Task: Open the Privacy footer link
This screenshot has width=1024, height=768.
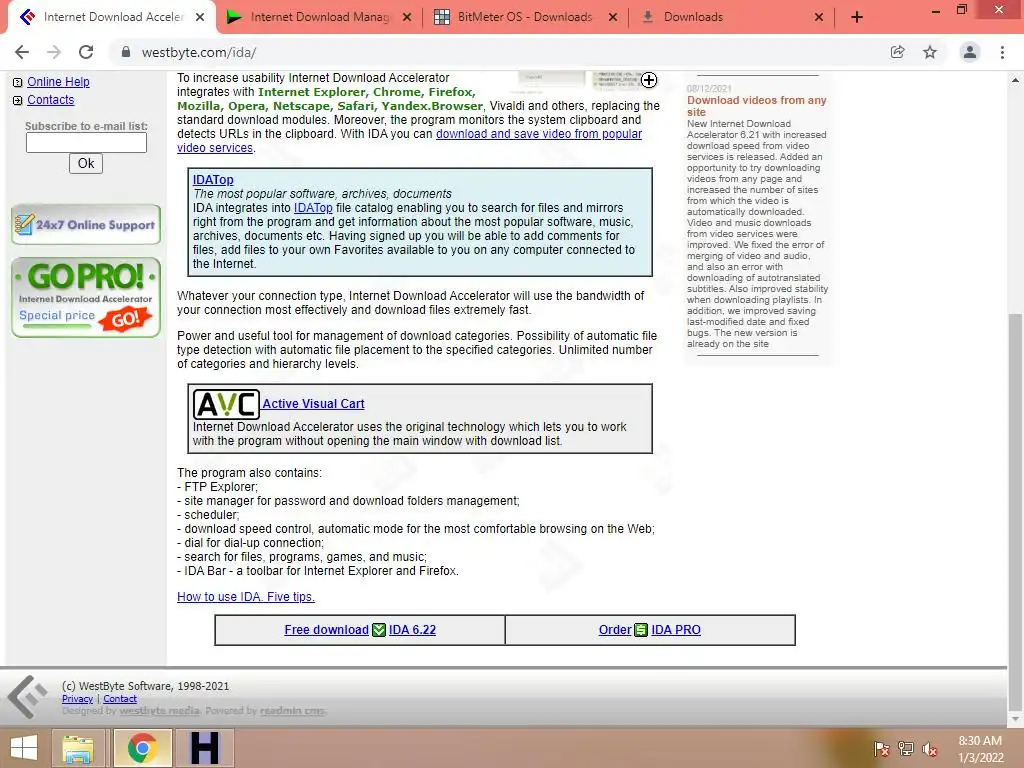Action: tap(77, 699)
